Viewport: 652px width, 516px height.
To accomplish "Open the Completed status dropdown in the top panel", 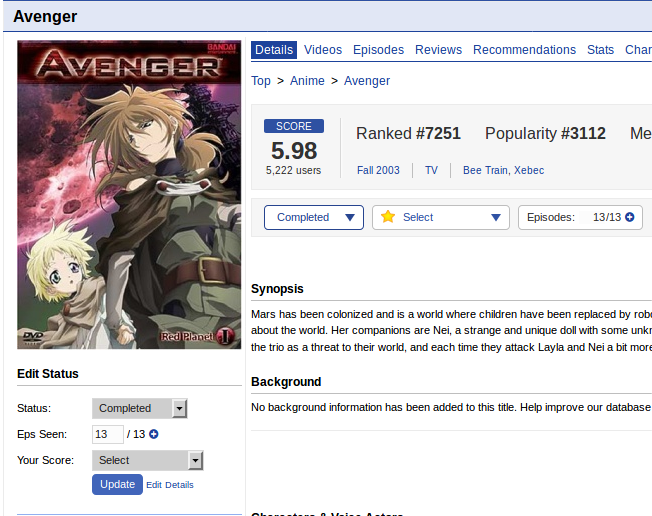I will [314, 217].
